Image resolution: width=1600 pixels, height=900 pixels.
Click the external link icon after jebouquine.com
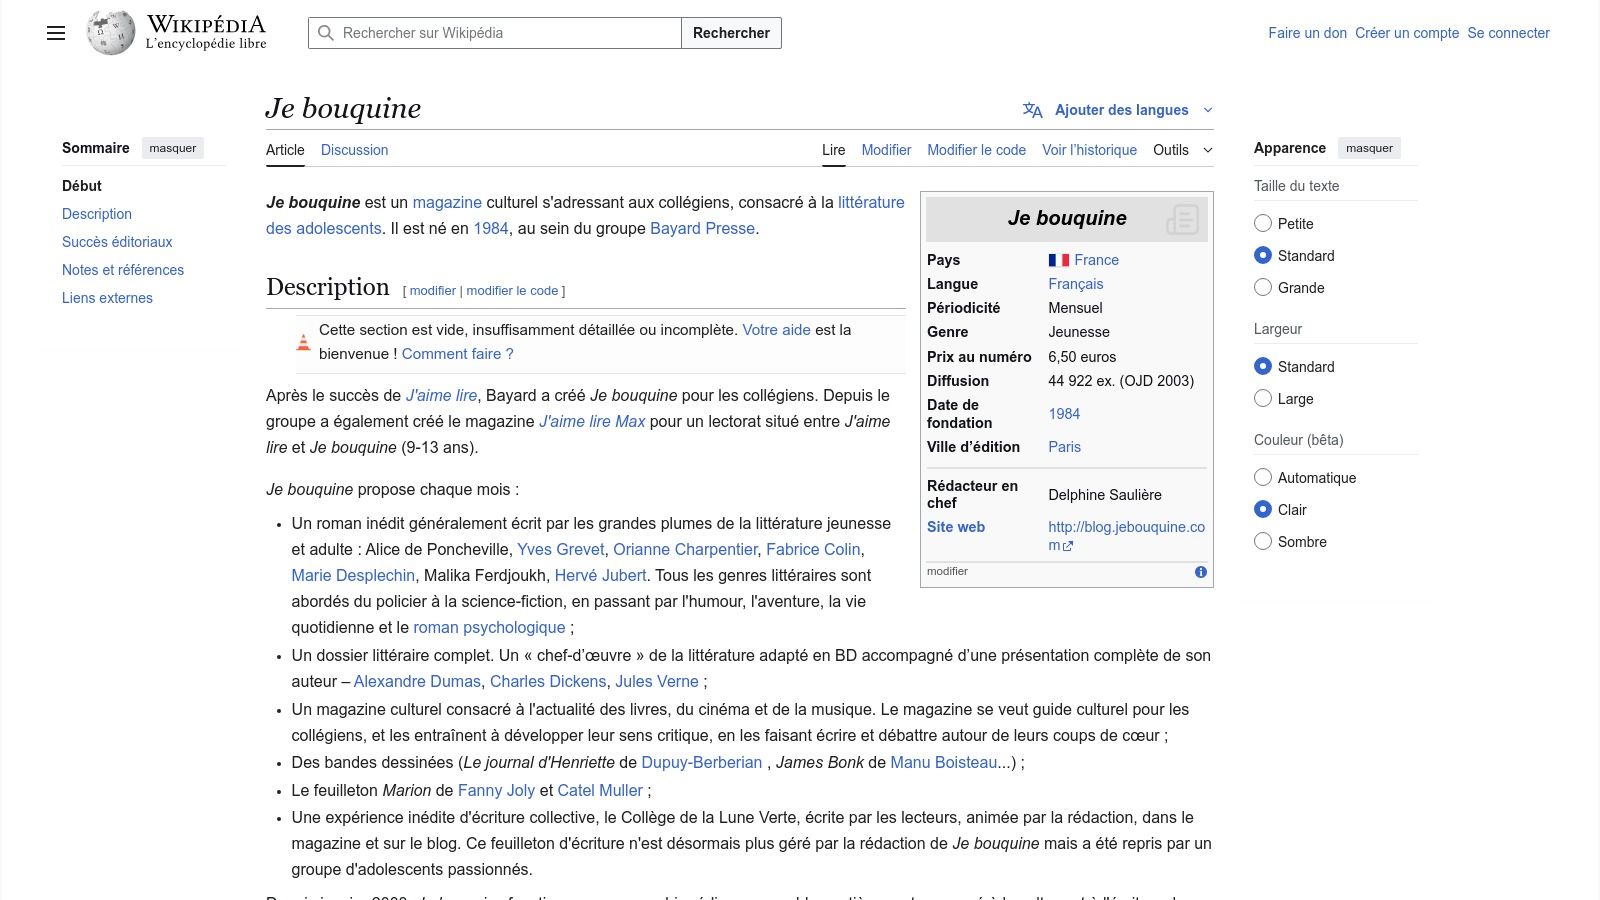[x=1068, y=546]
